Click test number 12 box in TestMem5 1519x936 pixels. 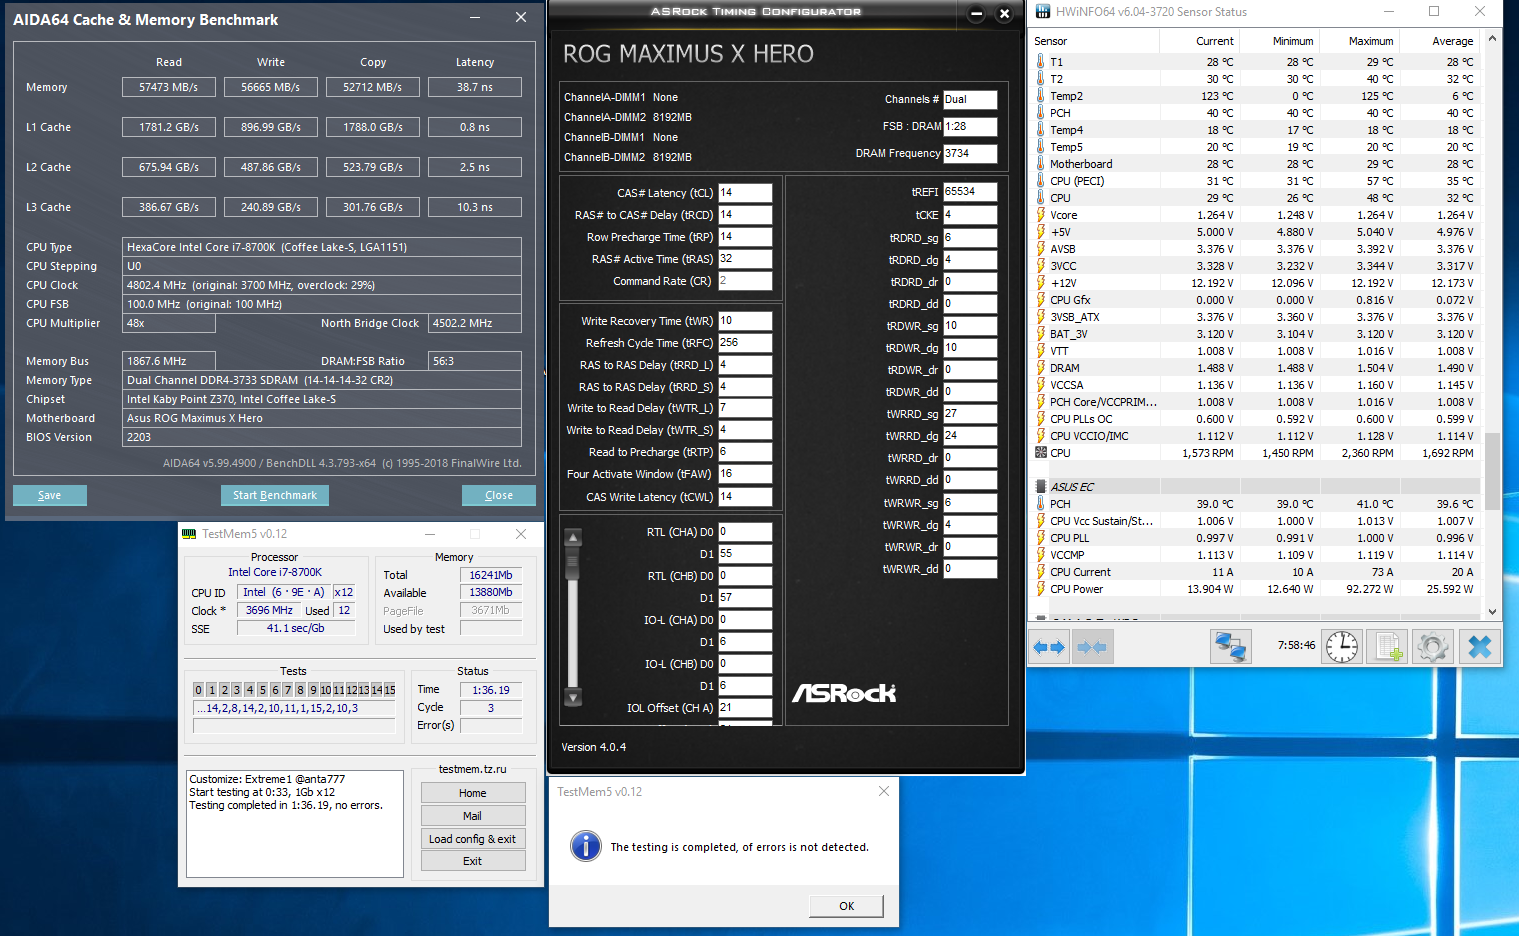[351, 690]
